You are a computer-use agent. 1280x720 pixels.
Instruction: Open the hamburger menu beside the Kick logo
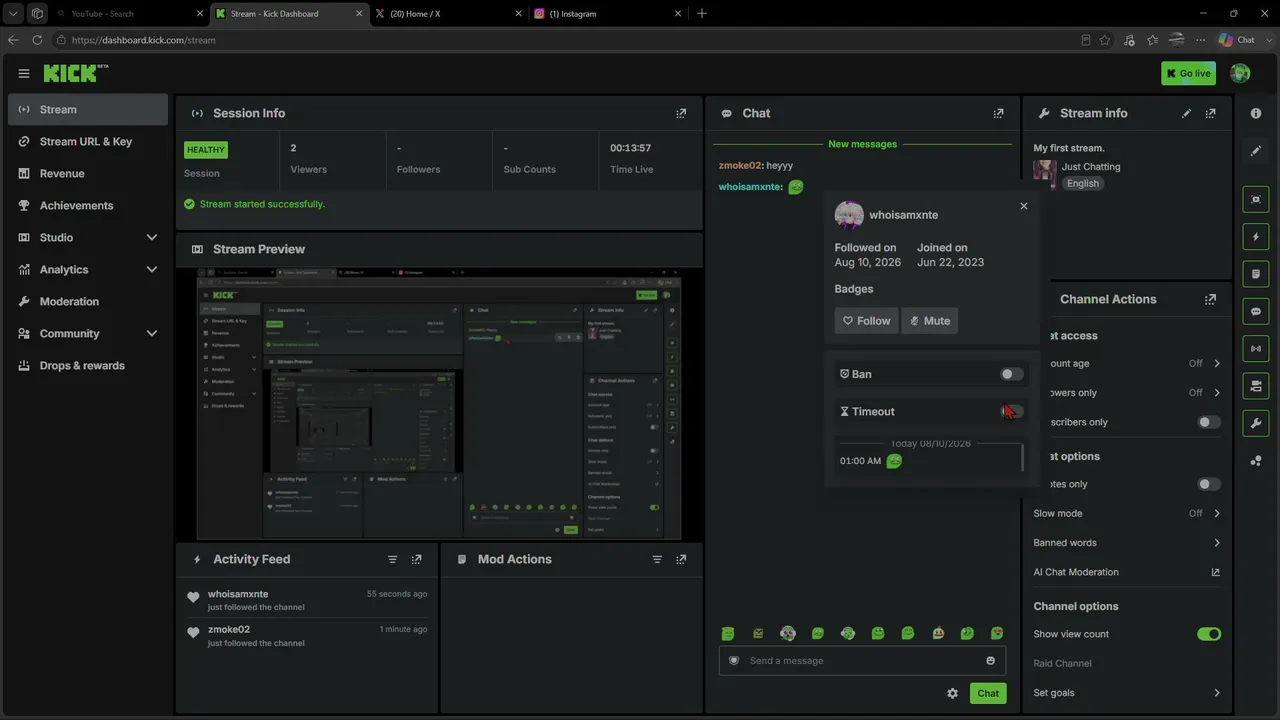click(24, 73)
